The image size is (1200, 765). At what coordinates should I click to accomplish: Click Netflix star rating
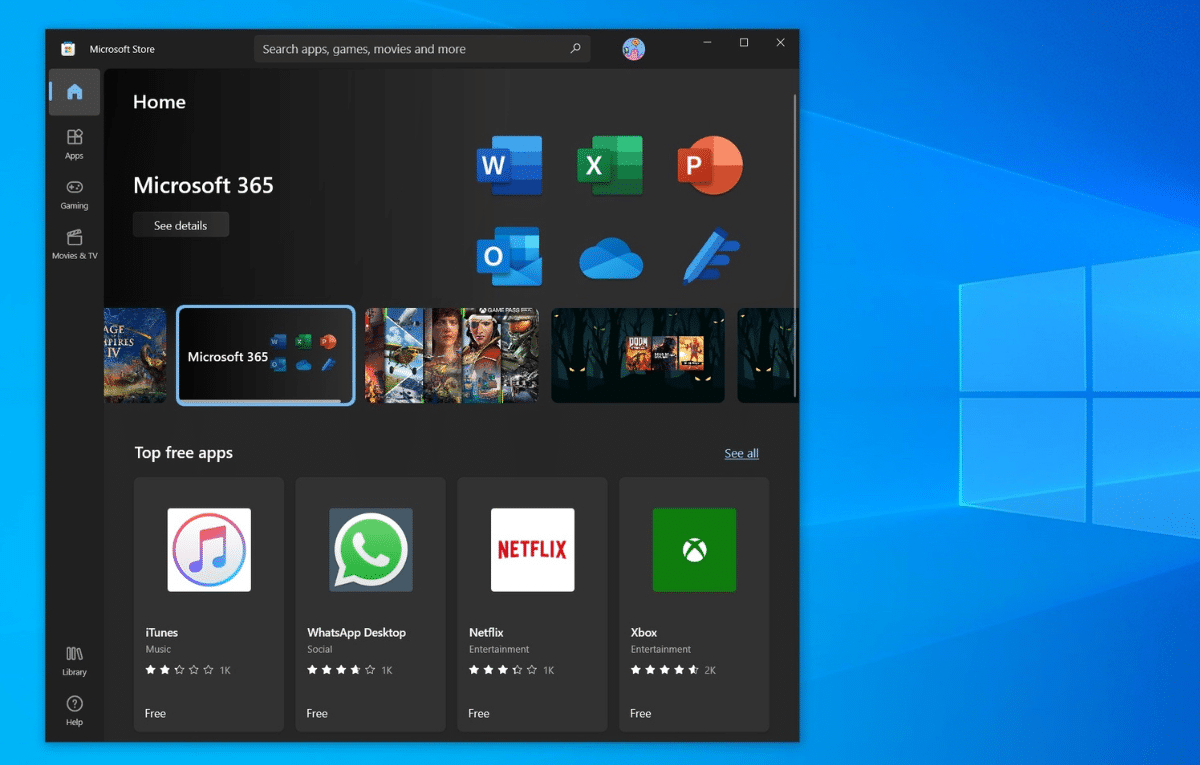click(503, 670)
